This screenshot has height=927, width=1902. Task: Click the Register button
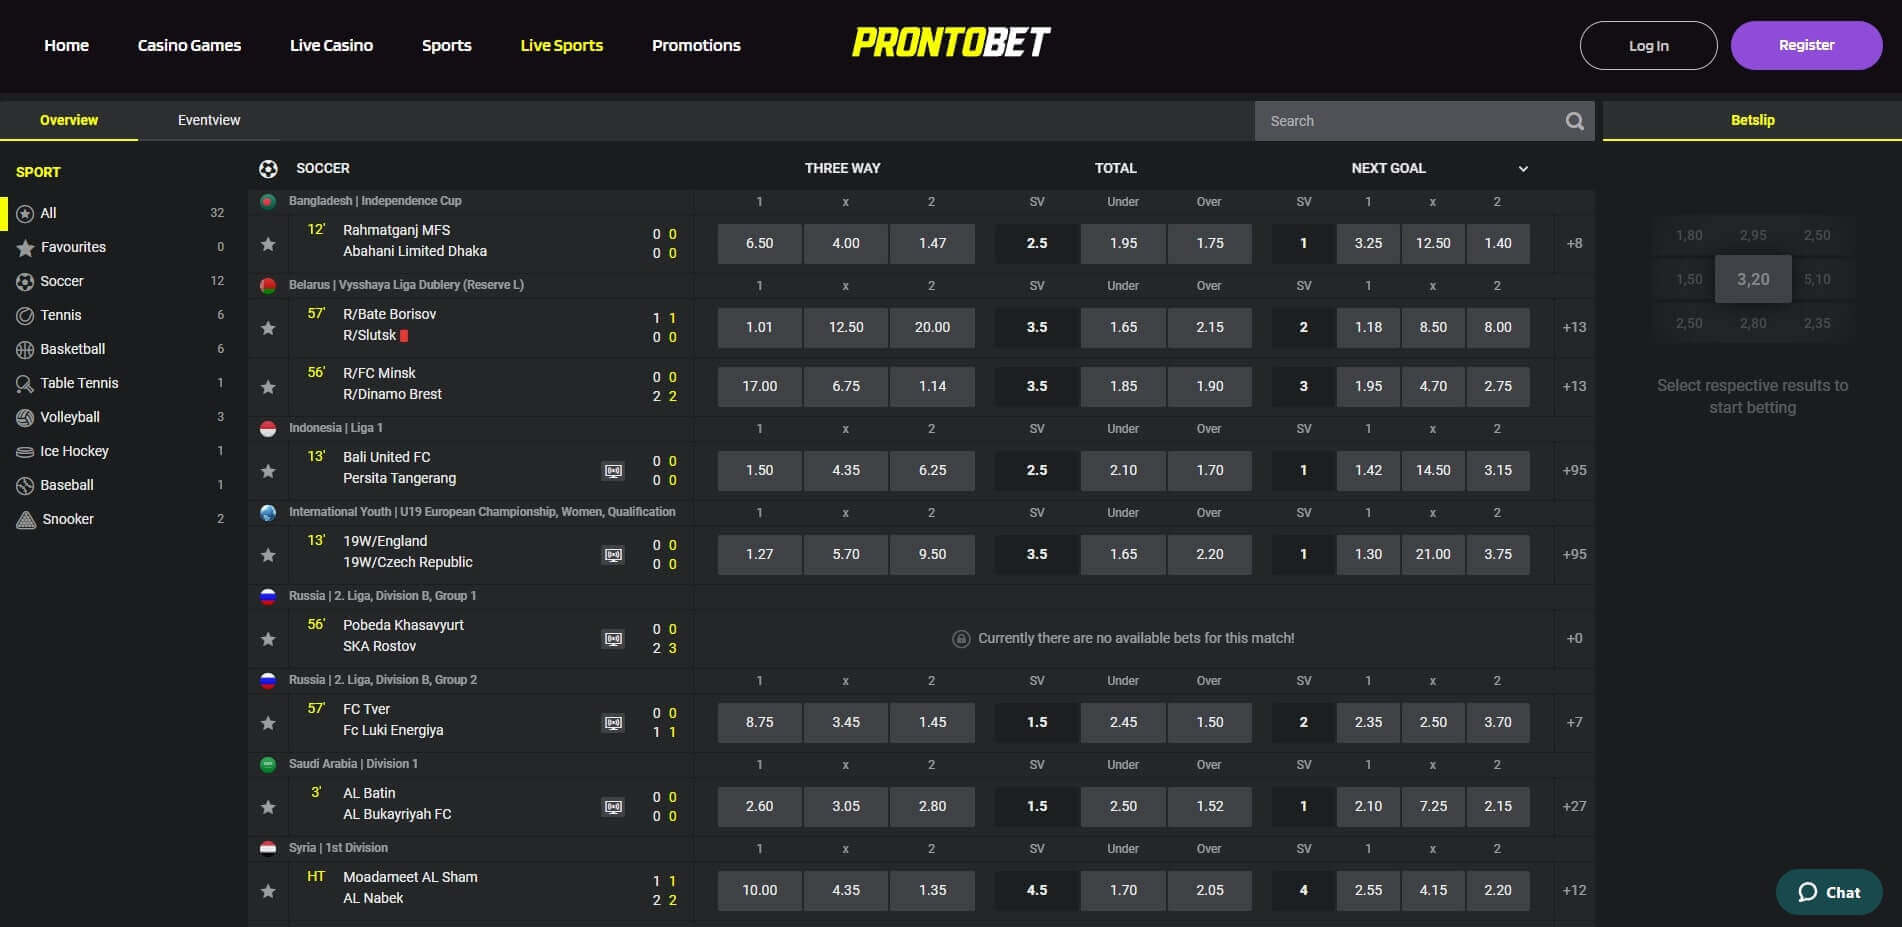[1805, 45]
